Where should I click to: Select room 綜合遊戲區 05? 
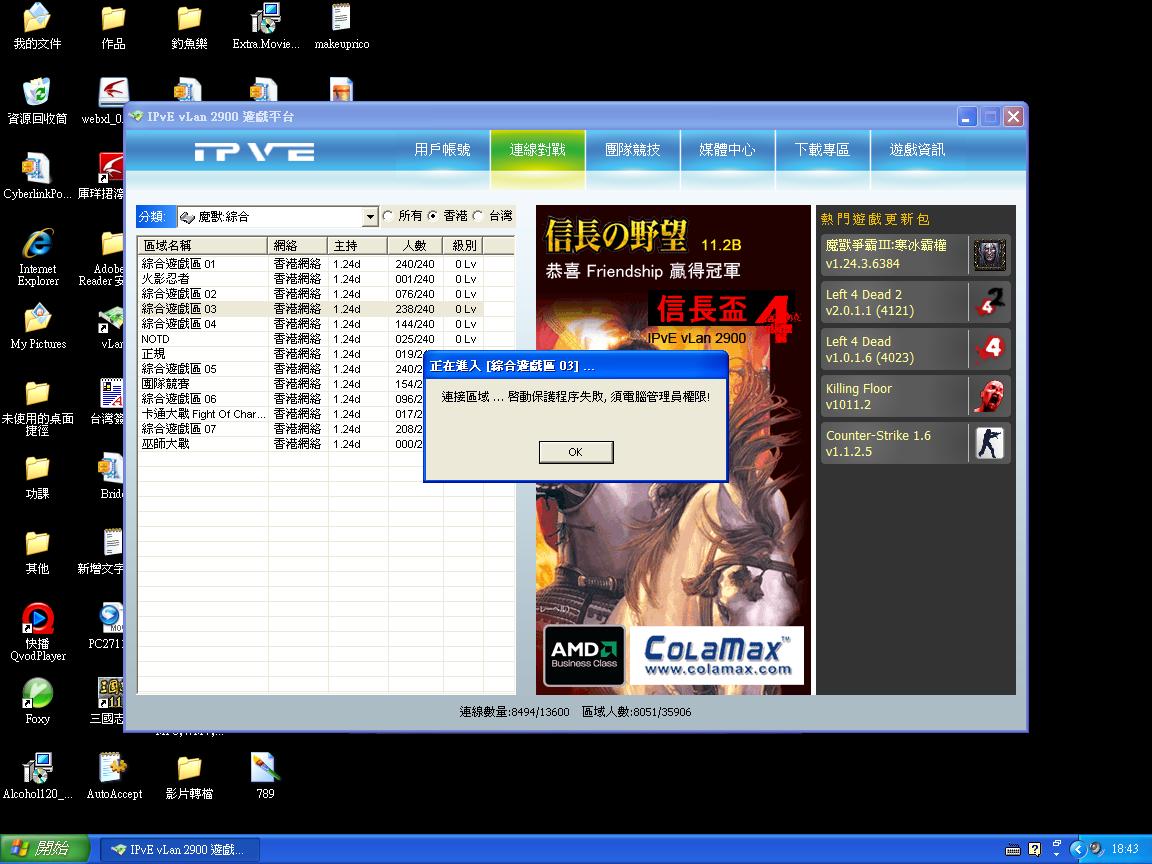281,369
